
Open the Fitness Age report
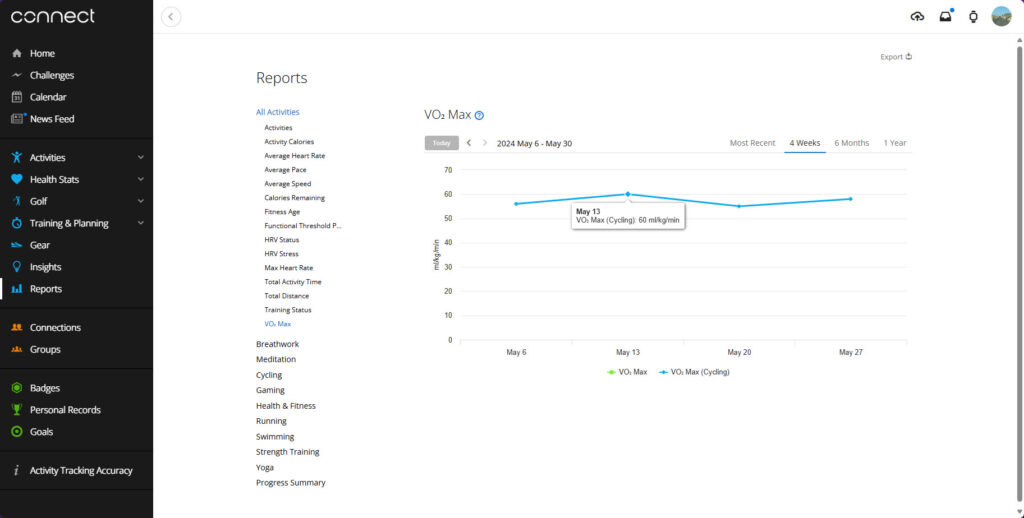pos(281,212)
